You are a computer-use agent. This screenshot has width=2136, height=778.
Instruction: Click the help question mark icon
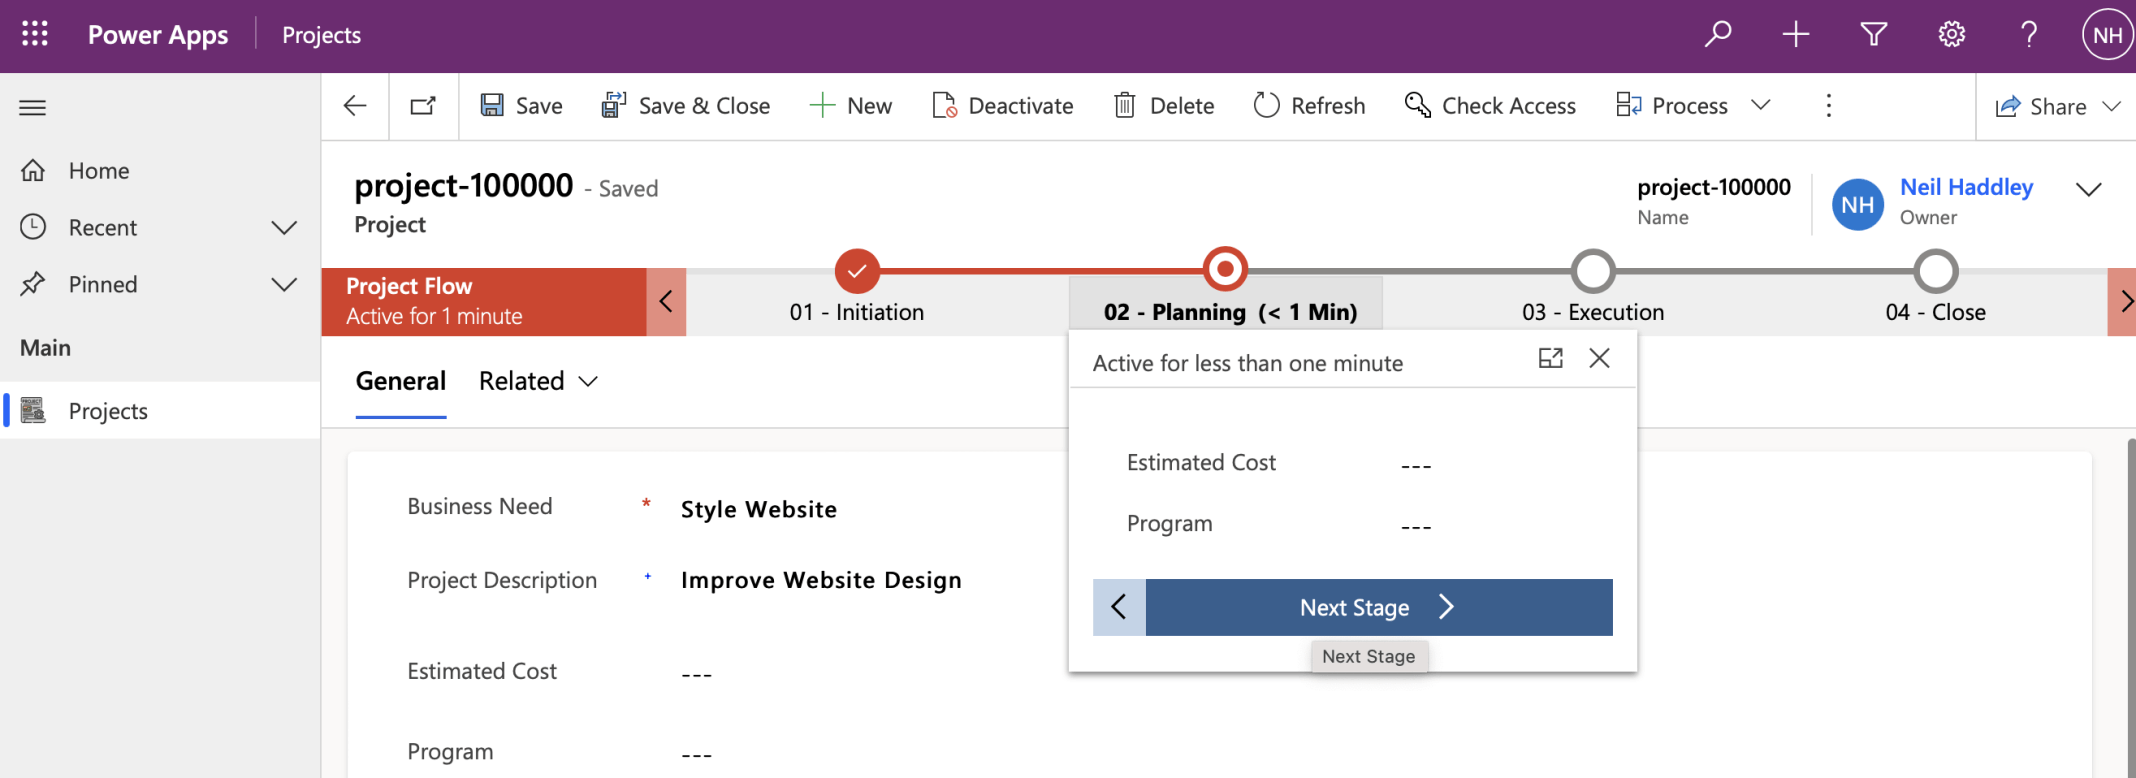pyautogui.click(x=2029, y=35)
